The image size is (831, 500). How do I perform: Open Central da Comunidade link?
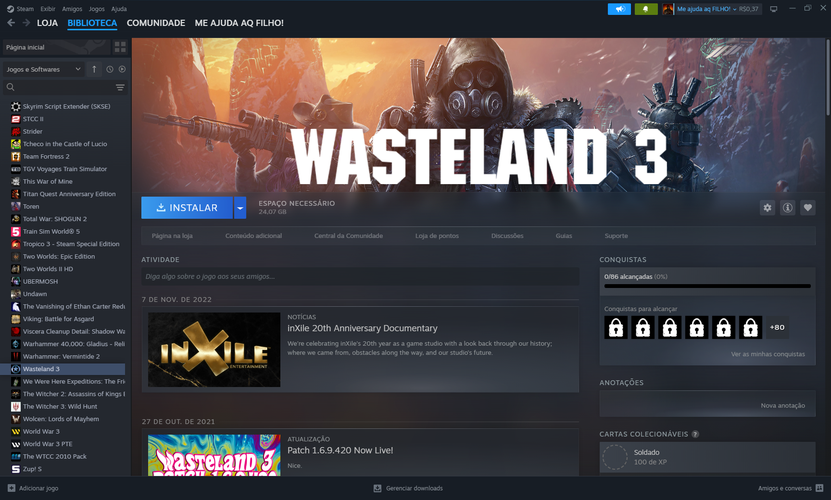pos(348,236)
